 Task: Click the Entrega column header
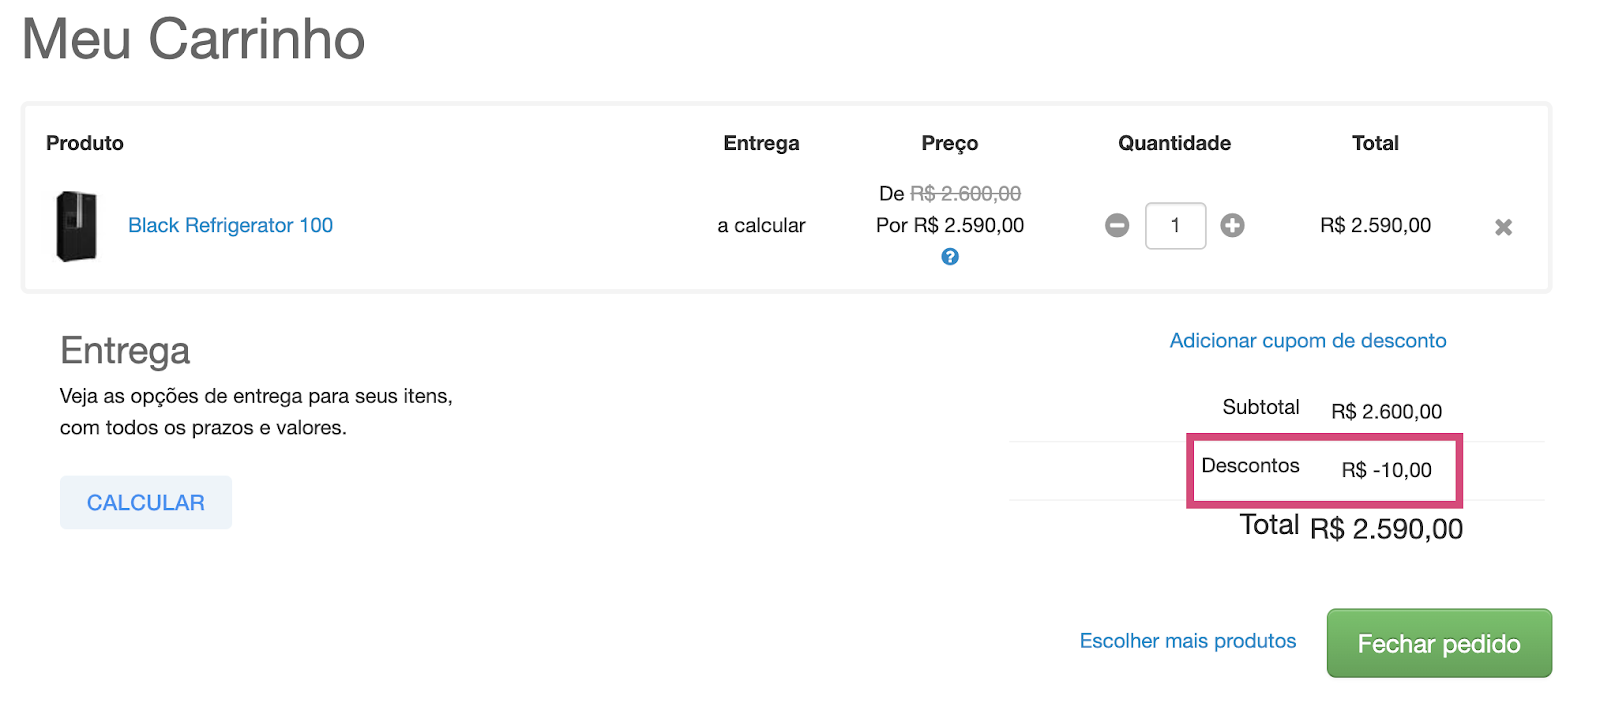coord(761,143)
